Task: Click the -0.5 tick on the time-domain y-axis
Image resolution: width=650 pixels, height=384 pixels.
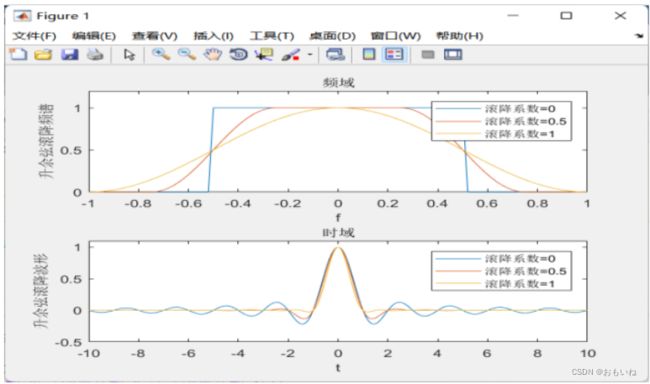Action: coord(69,342)
